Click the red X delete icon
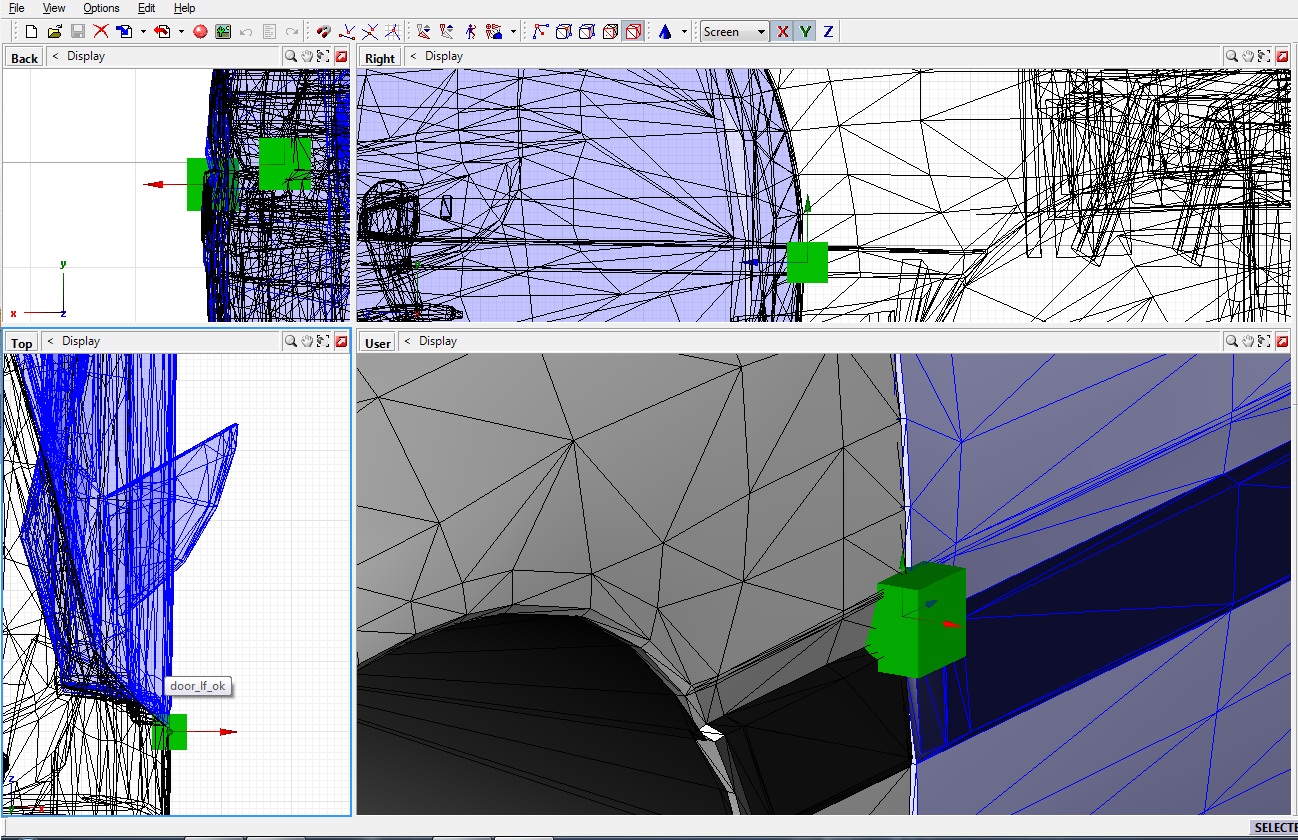 [x=100, y=32]
